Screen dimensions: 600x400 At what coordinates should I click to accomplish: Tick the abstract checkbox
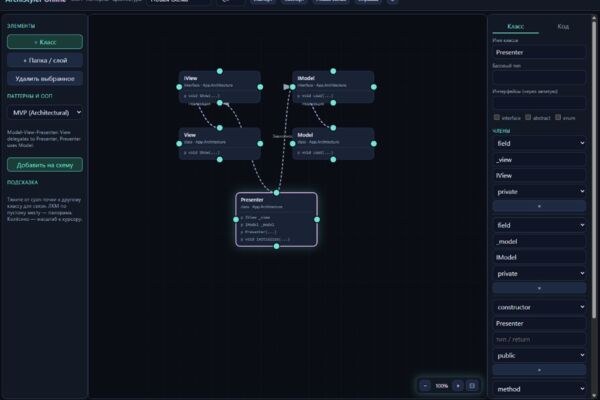click(x=528, y=117)
